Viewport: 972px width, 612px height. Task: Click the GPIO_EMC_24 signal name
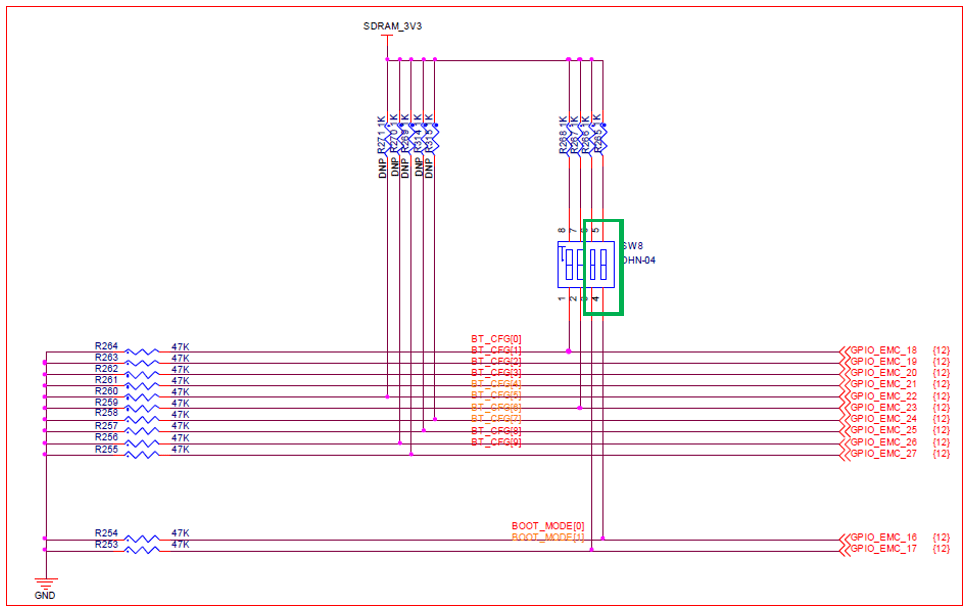pyautogui.click(x=883, y=419)
